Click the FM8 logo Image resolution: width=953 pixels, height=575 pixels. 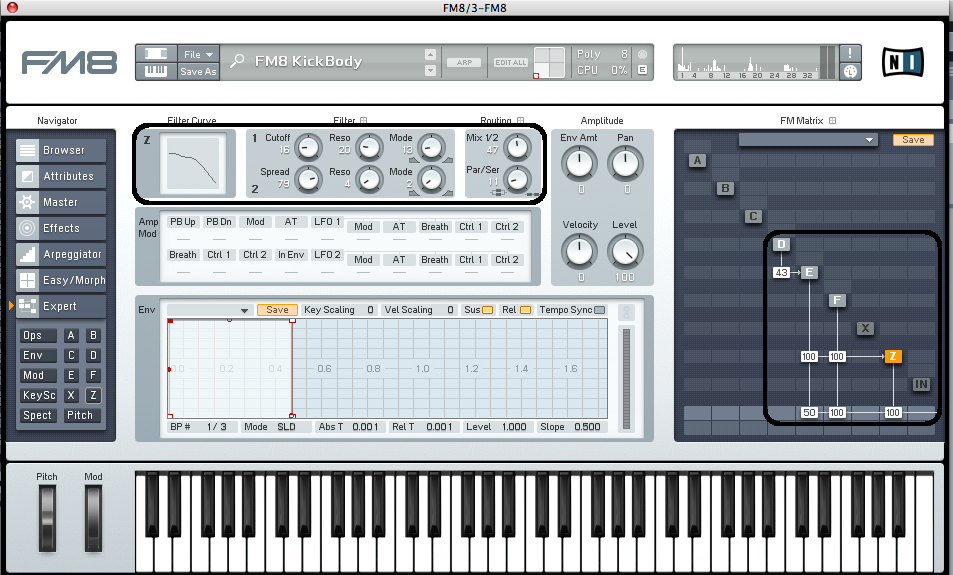(69, 63)
